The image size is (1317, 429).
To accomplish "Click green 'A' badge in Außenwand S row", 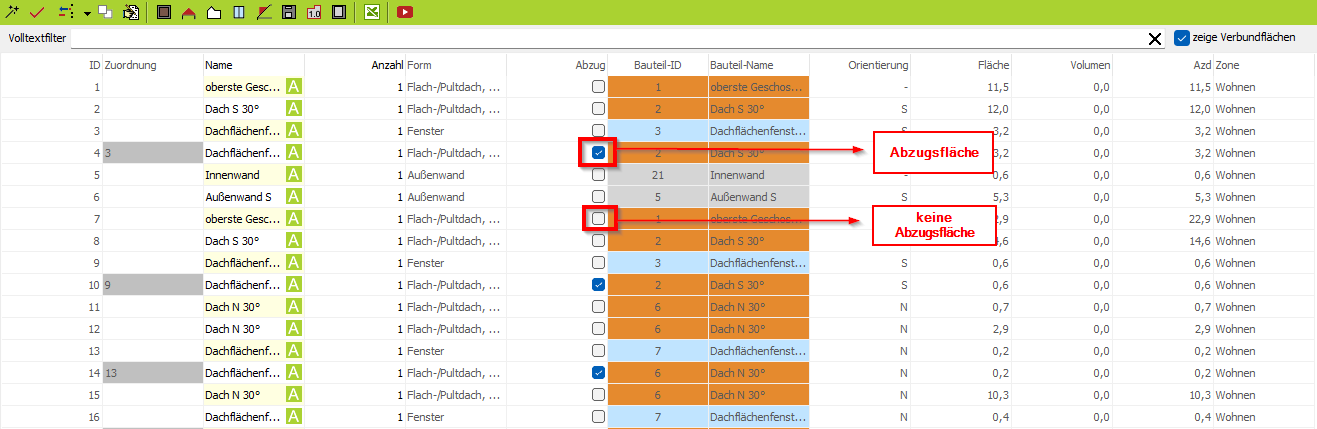I will click(x=294, y=197).
